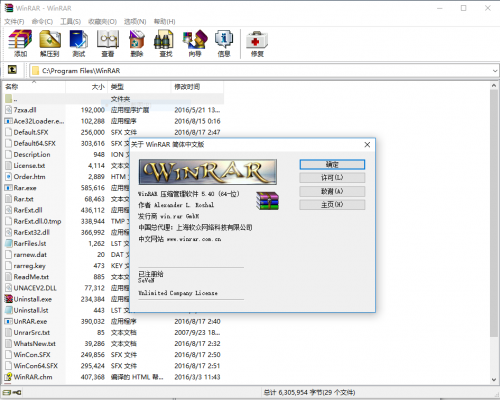Image resolution: width=500 pixels, height=400 pixels.
Task: Select the ReadMe.txt file name
Action: tap(31, 277)
